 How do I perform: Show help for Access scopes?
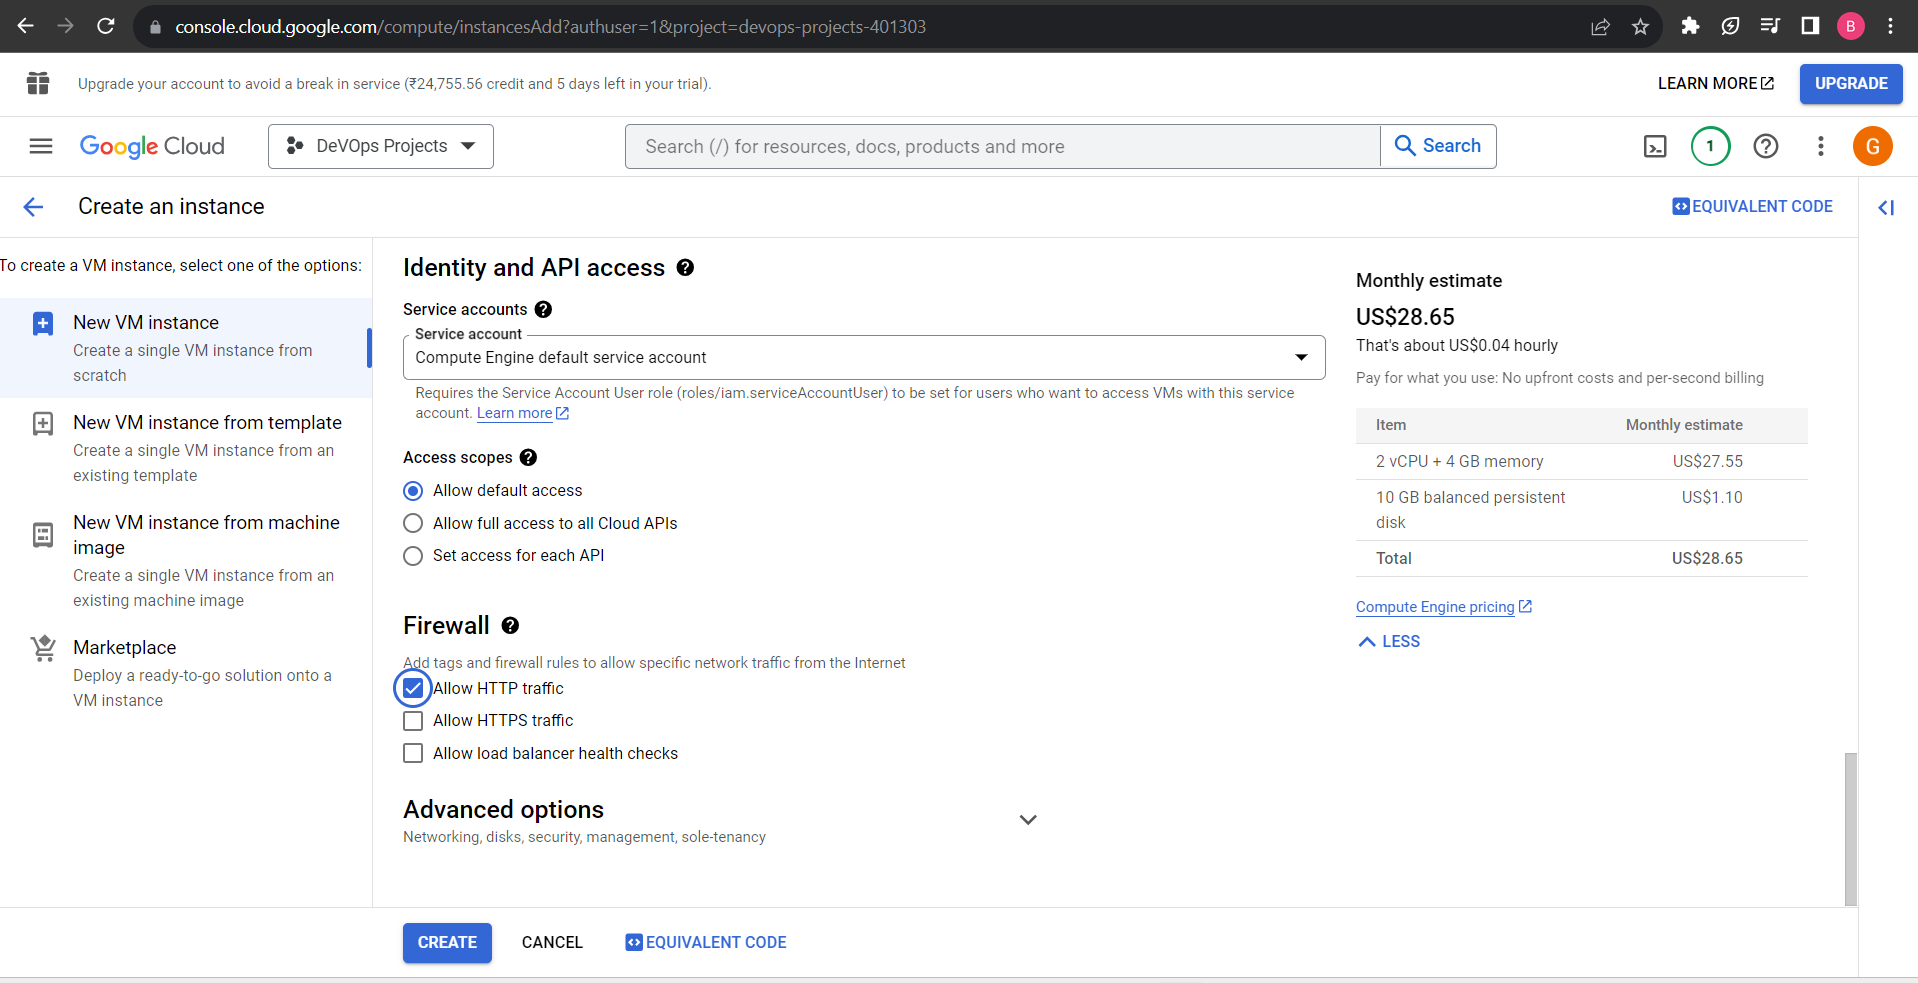click(528, 457)
